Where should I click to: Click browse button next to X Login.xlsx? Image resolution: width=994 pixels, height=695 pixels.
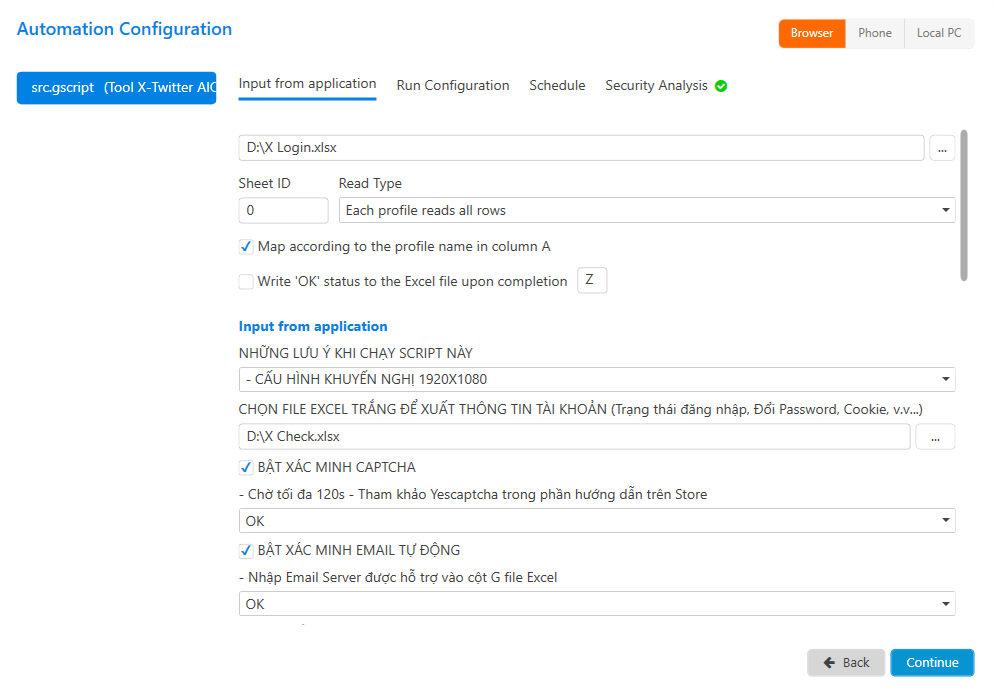pyautogui.click(x=942, y=148)
